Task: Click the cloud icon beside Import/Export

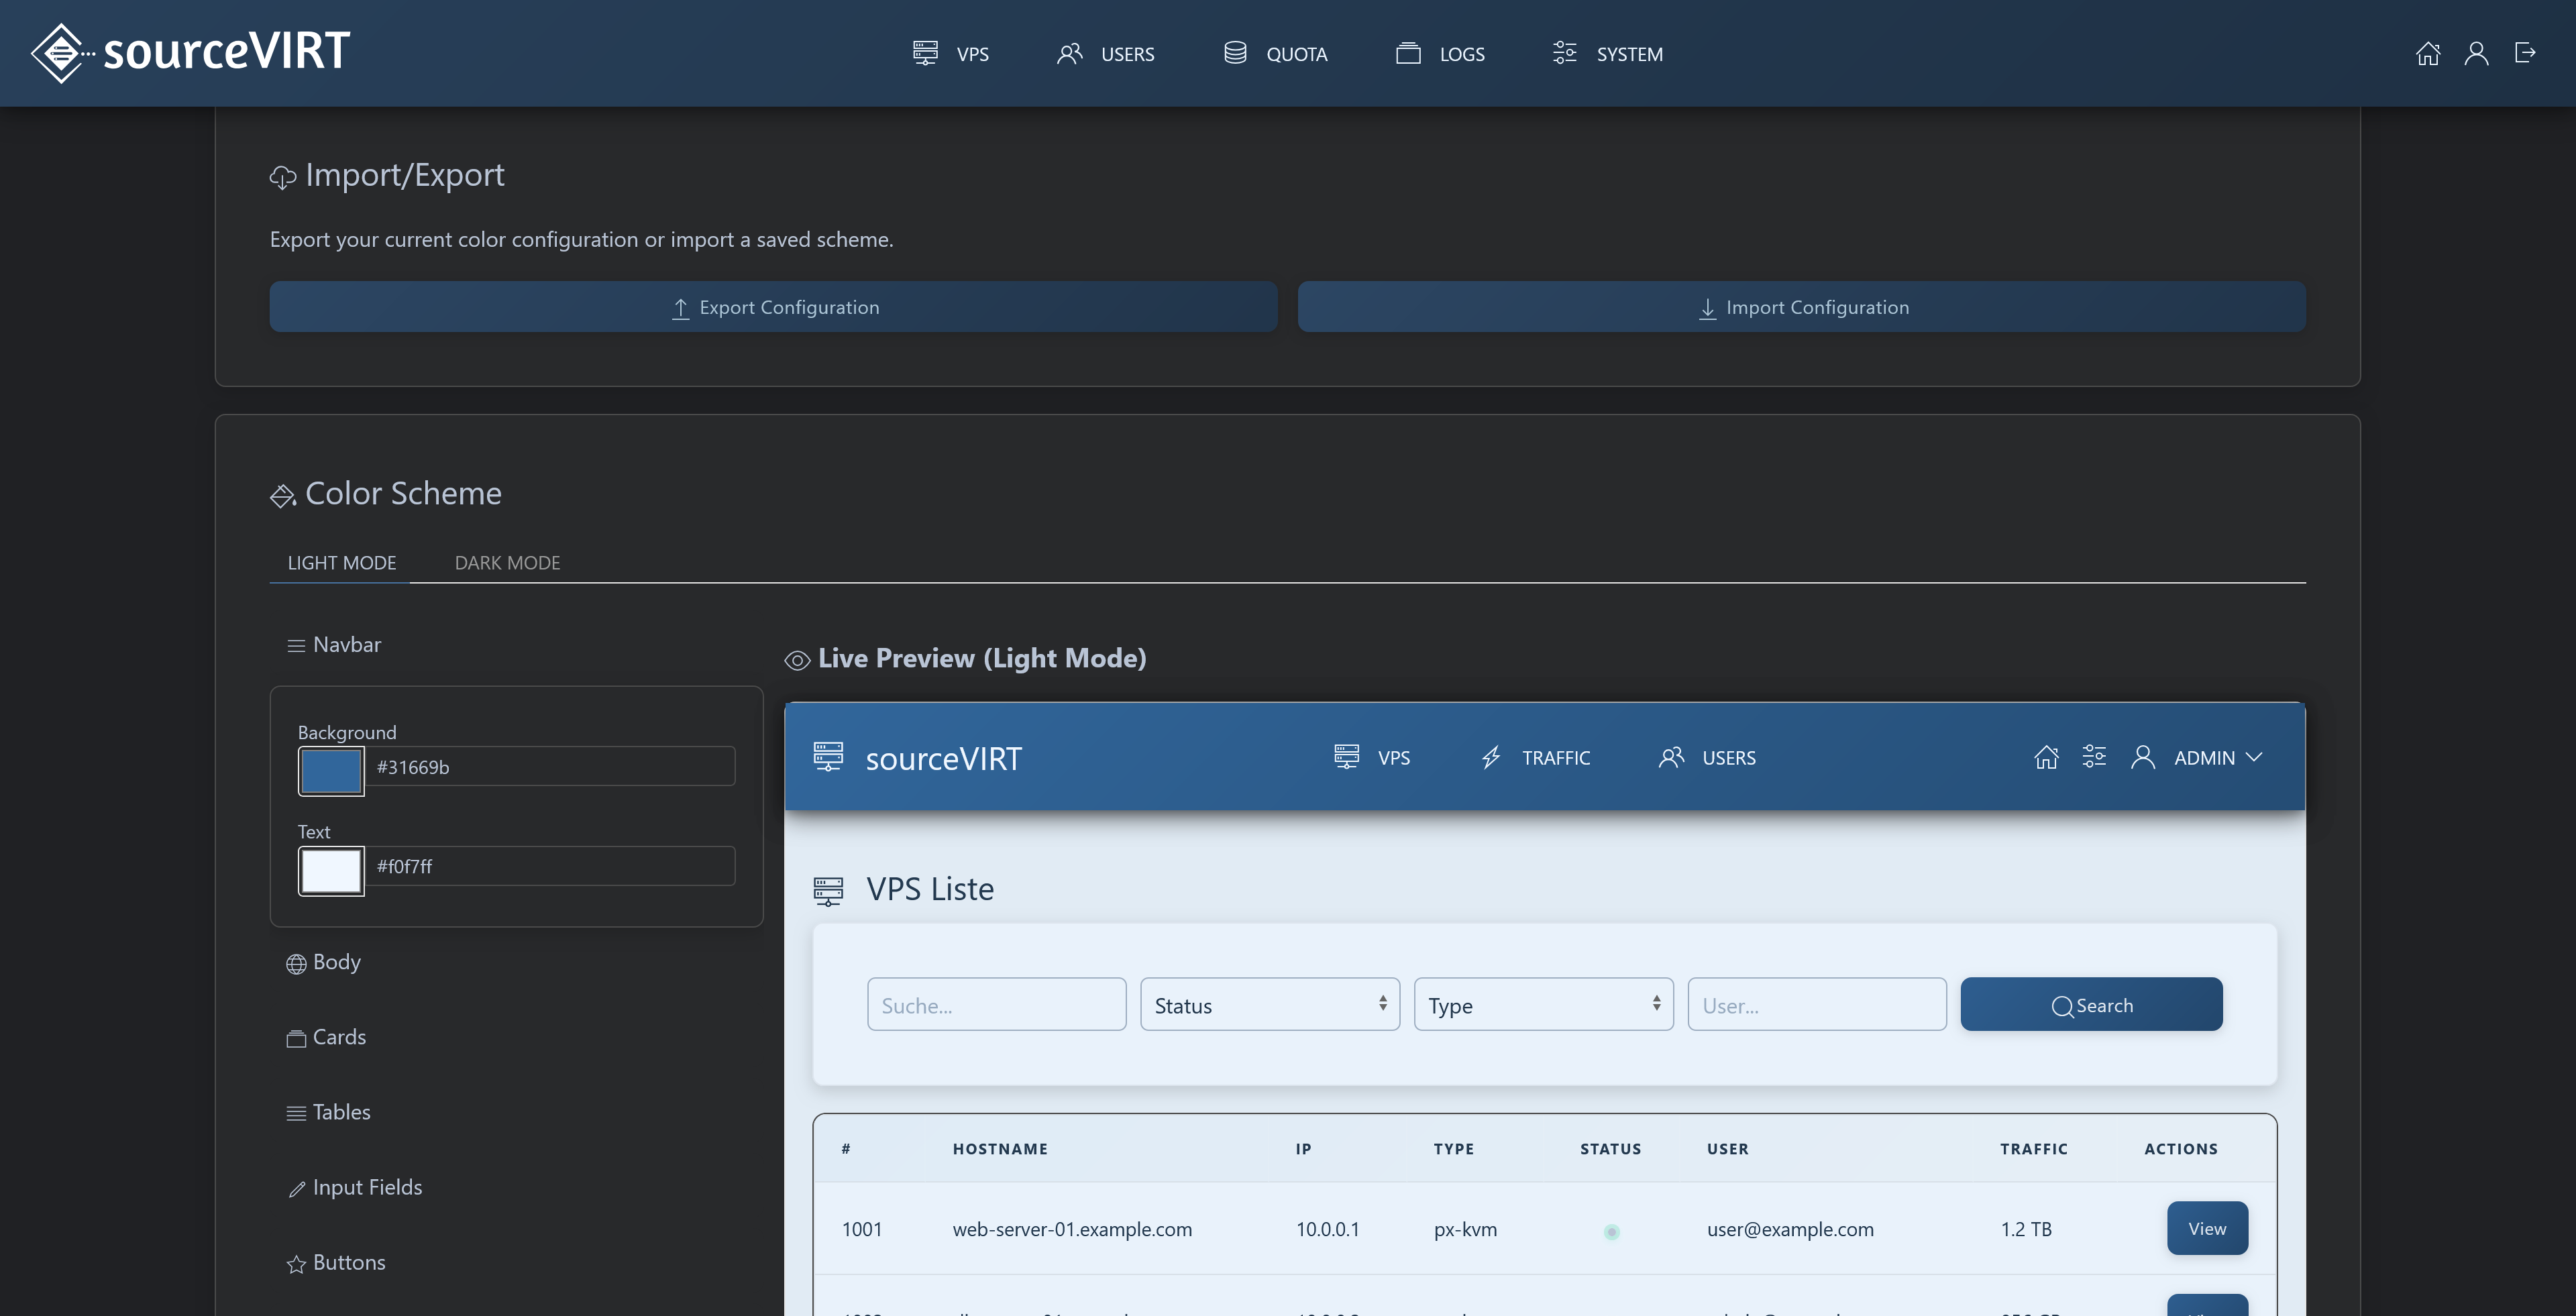Action: 283,177
